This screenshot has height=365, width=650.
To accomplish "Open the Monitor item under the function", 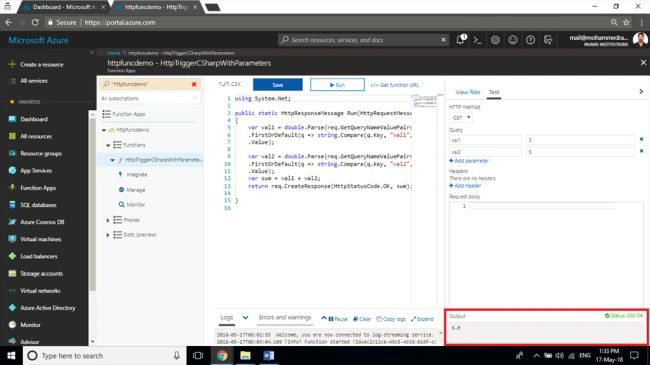I will pos(136,204).
